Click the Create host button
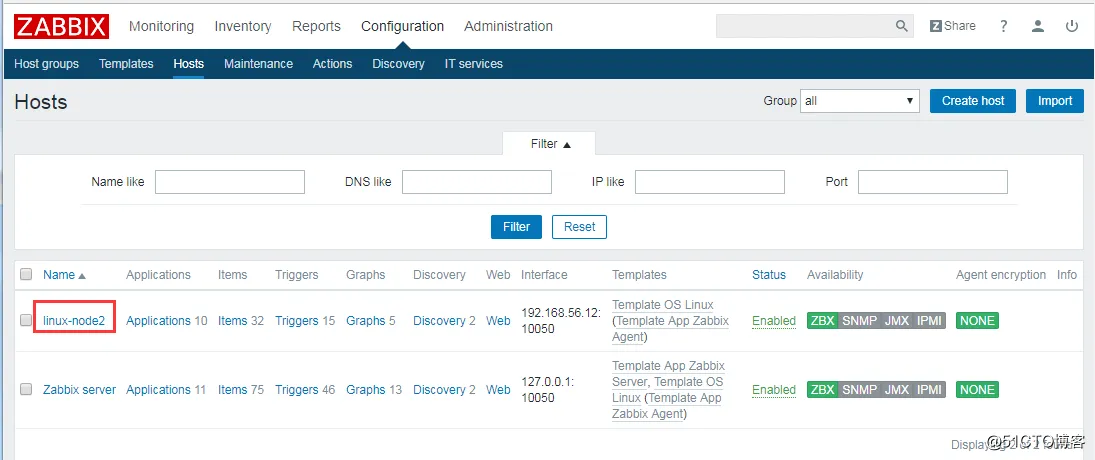The width and height of the screenshot is (1095, 460). (x=973, y=101)
